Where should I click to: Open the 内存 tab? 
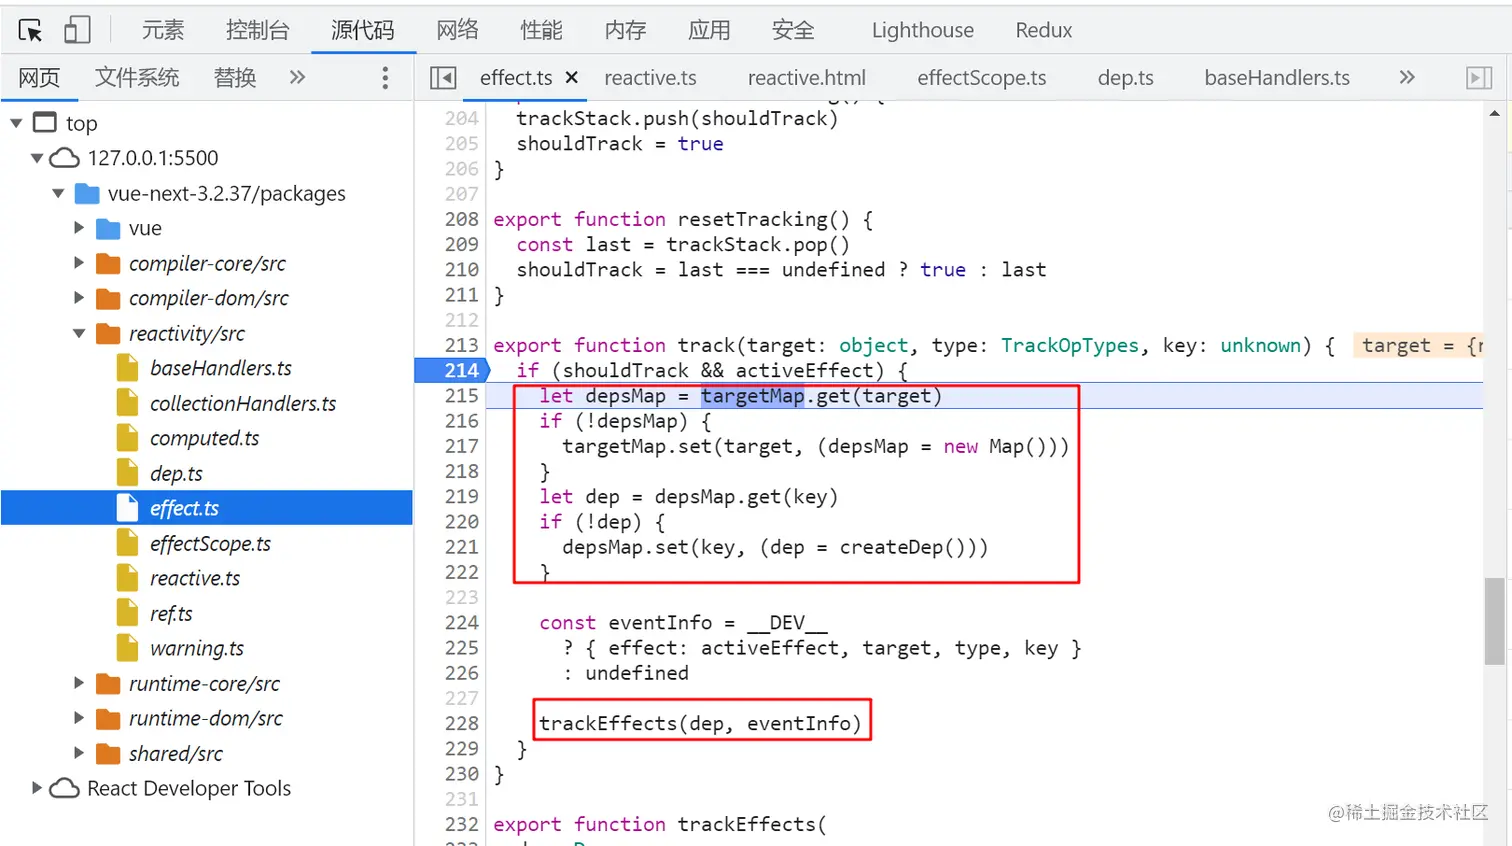tap(625, 30)
